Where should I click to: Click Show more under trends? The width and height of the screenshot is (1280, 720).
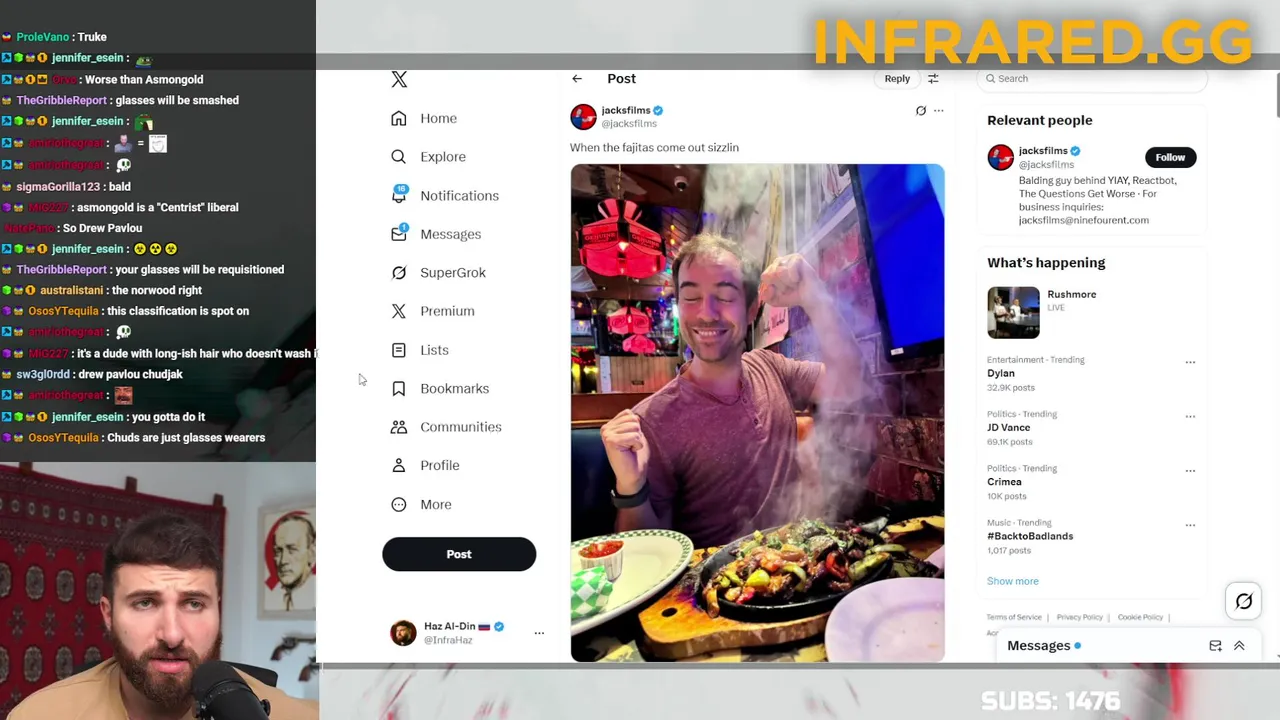pyautogui.click(x=1012, y=581)
